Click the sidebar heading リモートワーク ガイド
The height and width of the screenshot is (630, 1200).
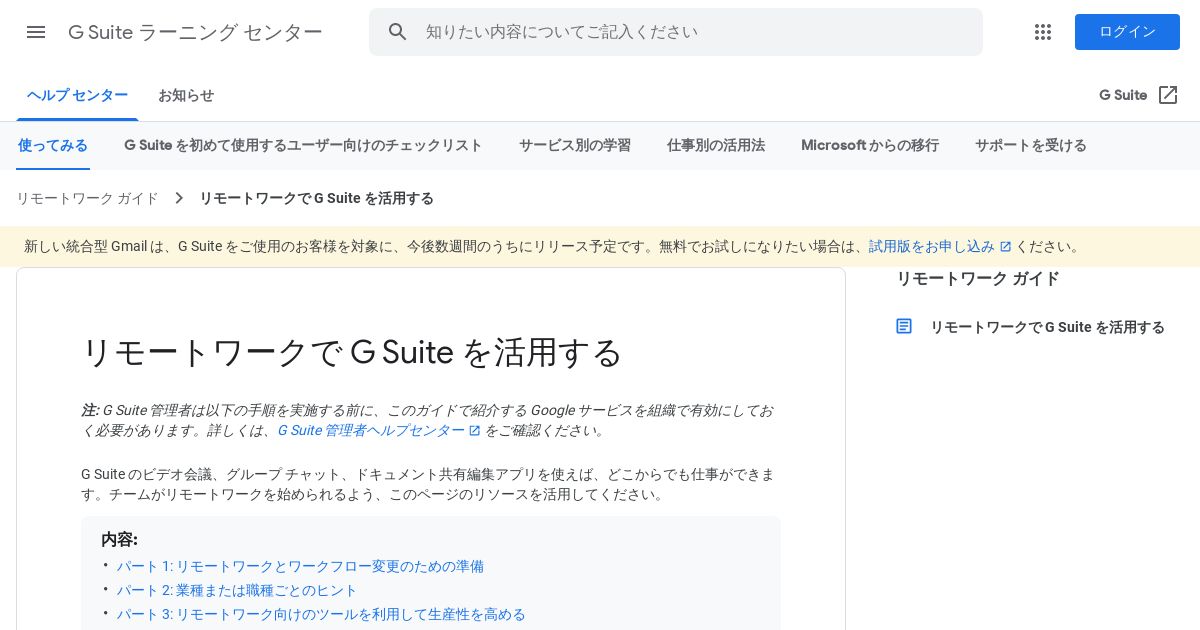coord(978,279)
